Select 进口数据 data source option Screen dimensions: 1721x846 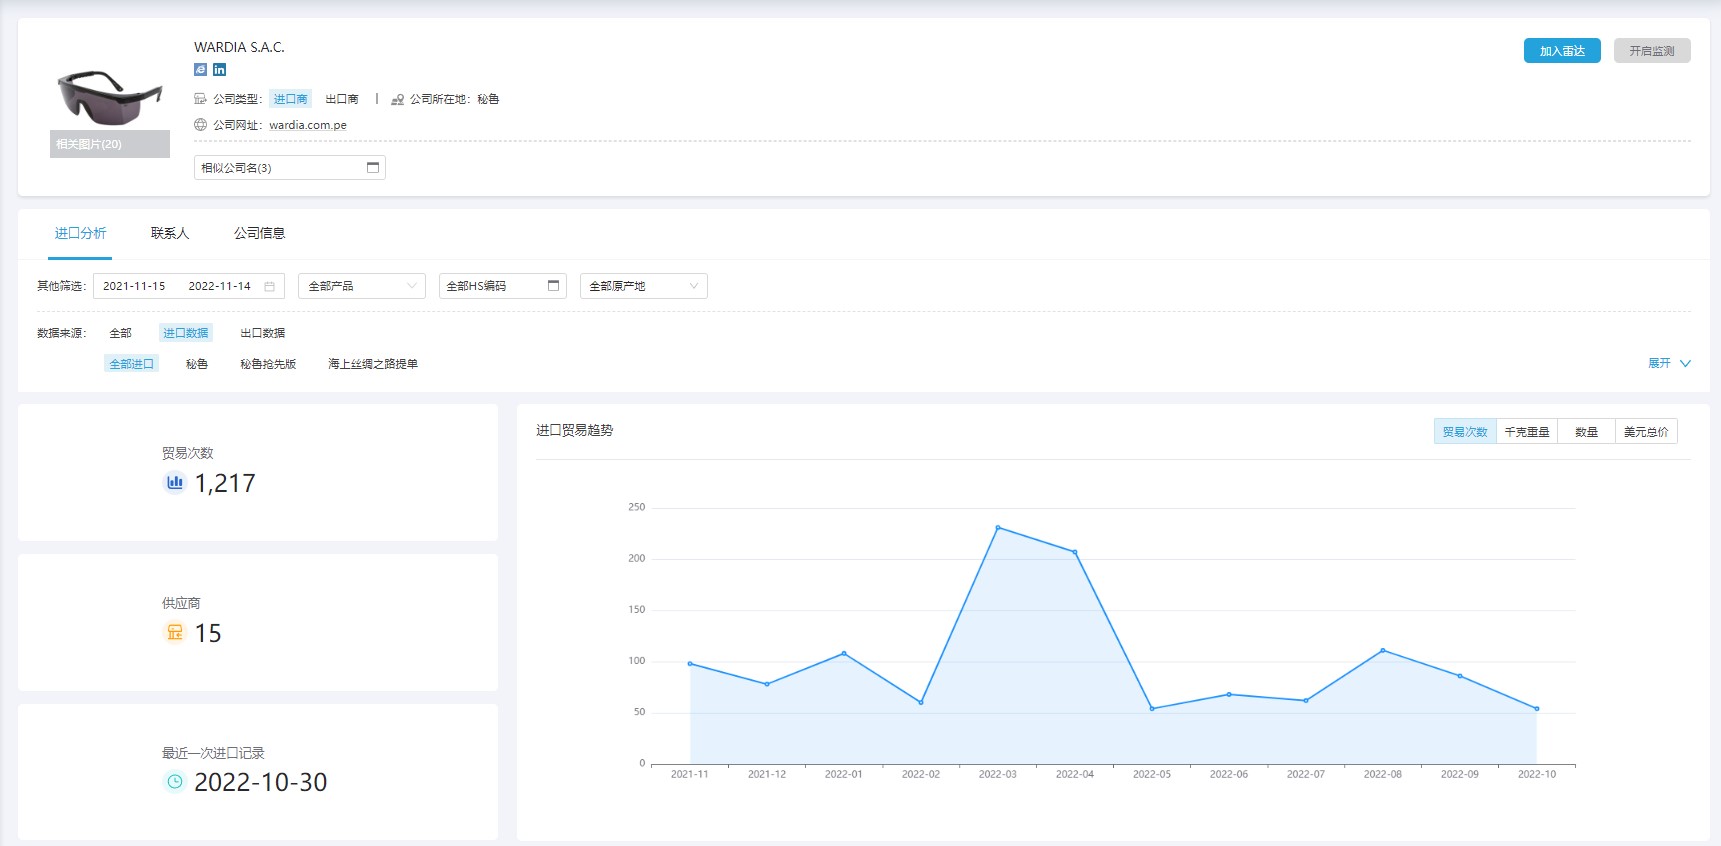pyautogui.click(x=186, y=333)
